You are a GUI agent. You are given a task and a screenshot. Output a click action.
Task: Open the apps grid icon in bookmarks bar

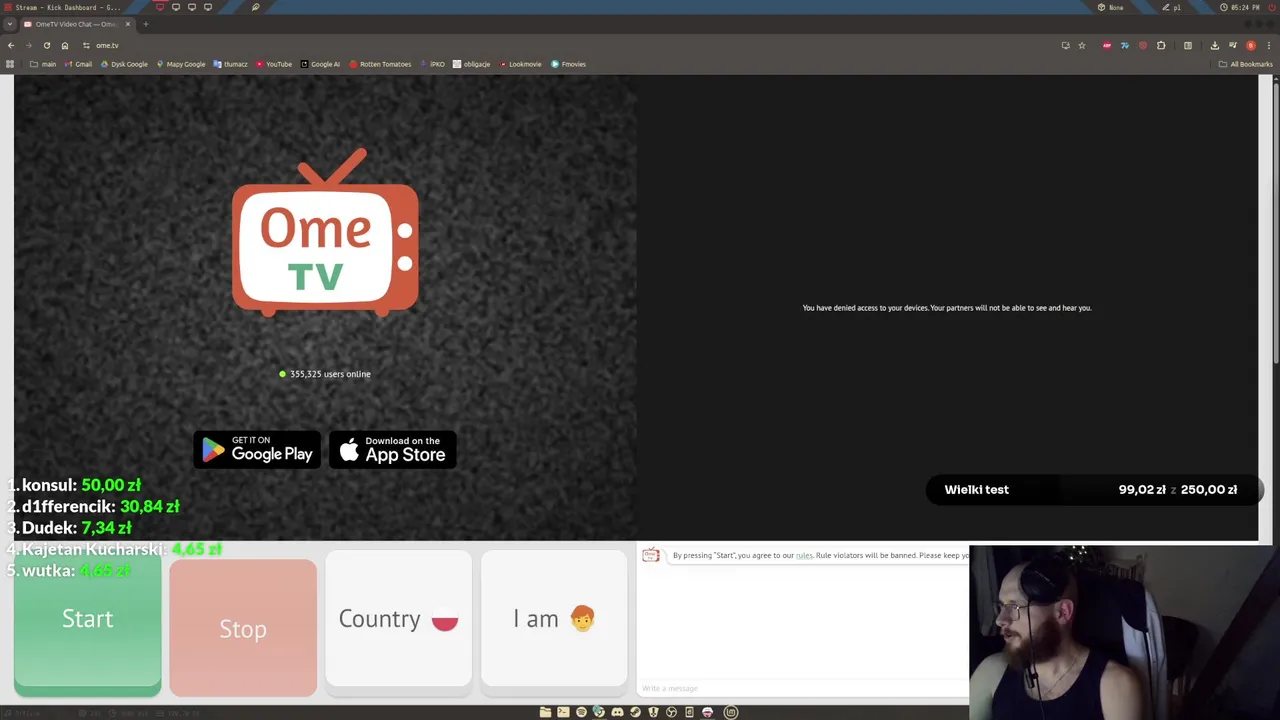(x=10, y=64)
